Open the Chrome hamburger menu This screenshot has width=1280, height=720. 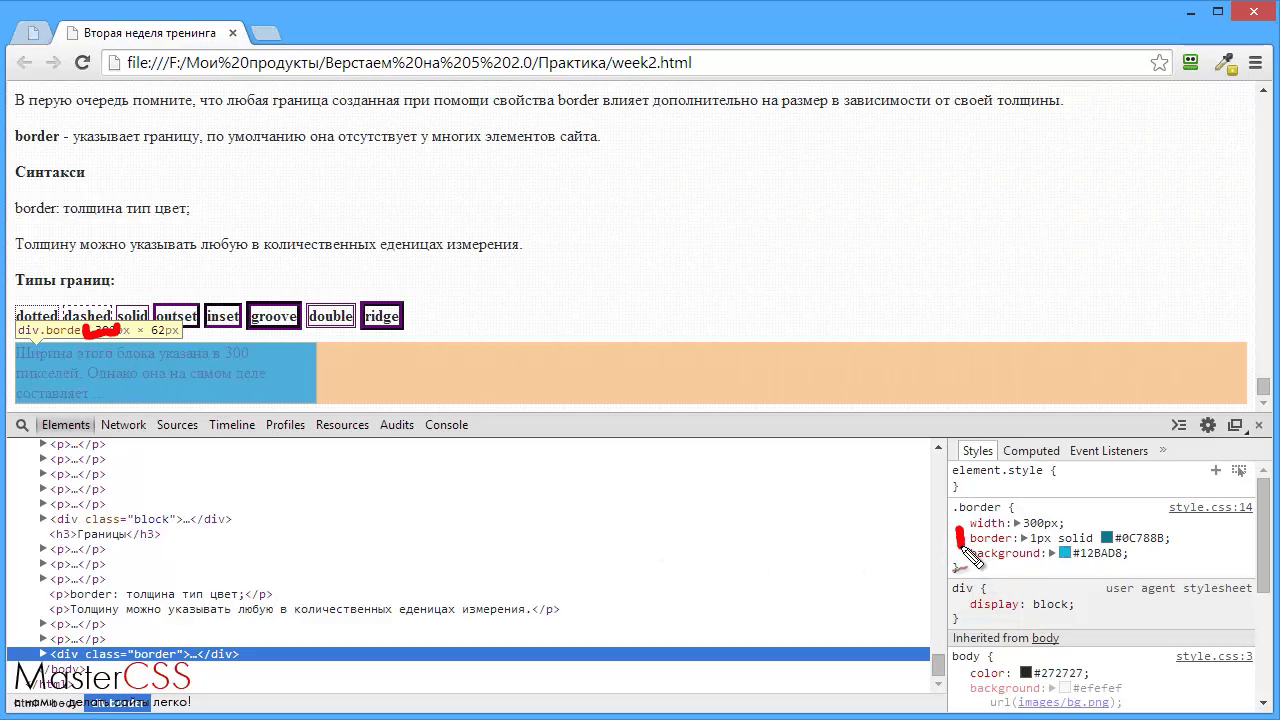click(1256, 63)
